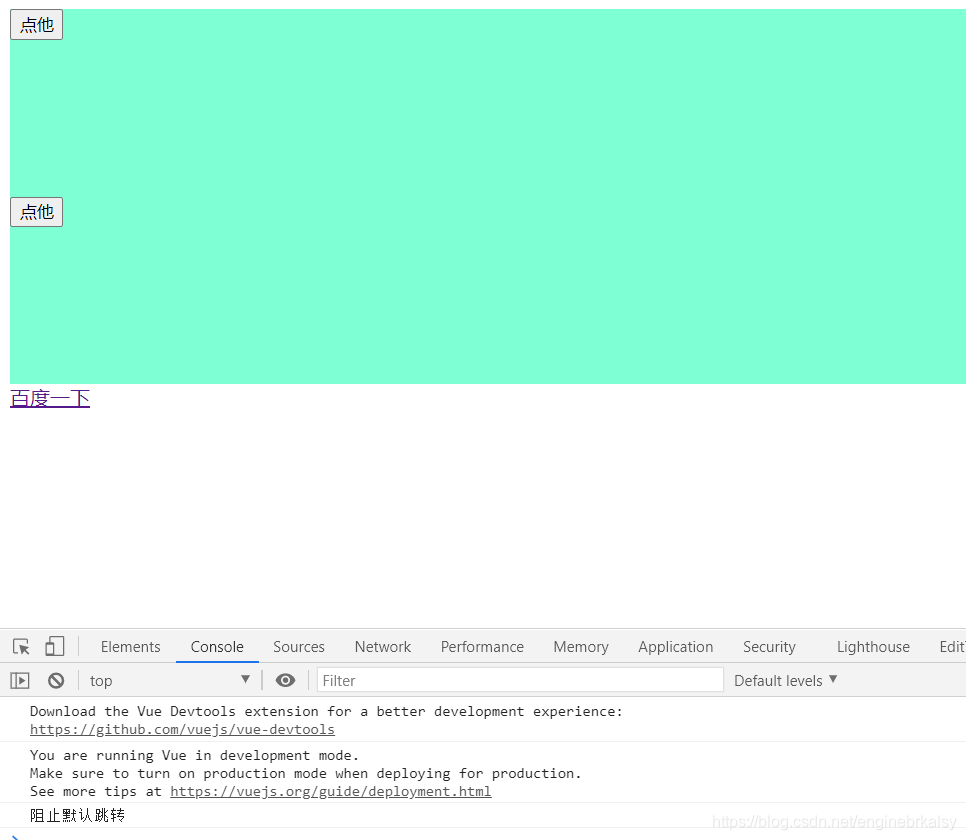Viewport: 966px width, 840px height.
Task: Switch to the Elements tab
Action: pos(131,646)
